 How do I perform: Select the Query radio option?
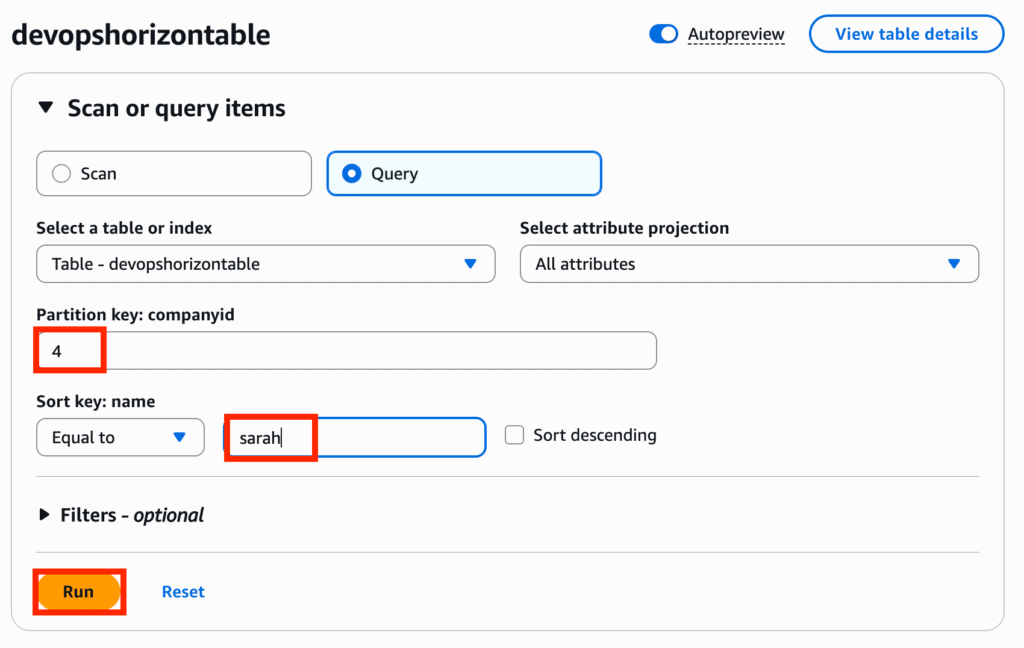464,174
